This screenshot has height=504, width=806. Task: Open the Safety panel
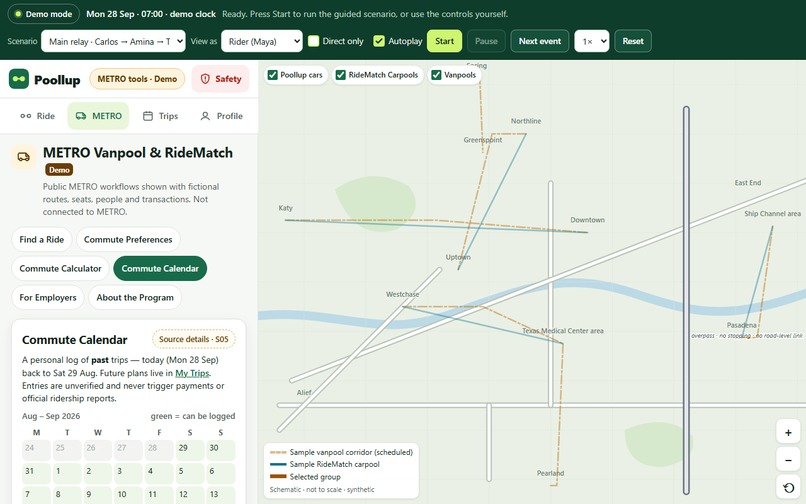(x=221, y=79)
